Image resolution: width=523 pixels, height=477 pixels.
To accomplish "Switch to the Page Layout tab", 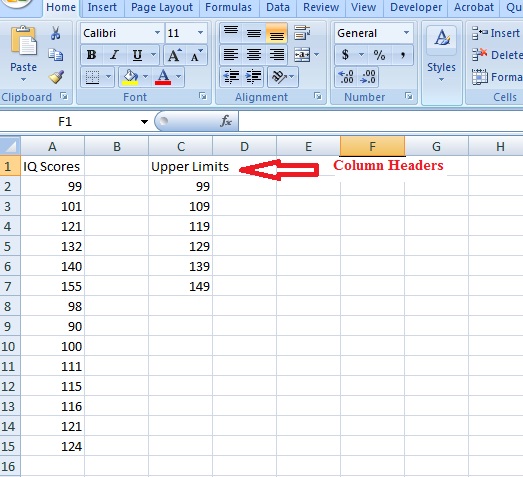I will tap(162, 7).
